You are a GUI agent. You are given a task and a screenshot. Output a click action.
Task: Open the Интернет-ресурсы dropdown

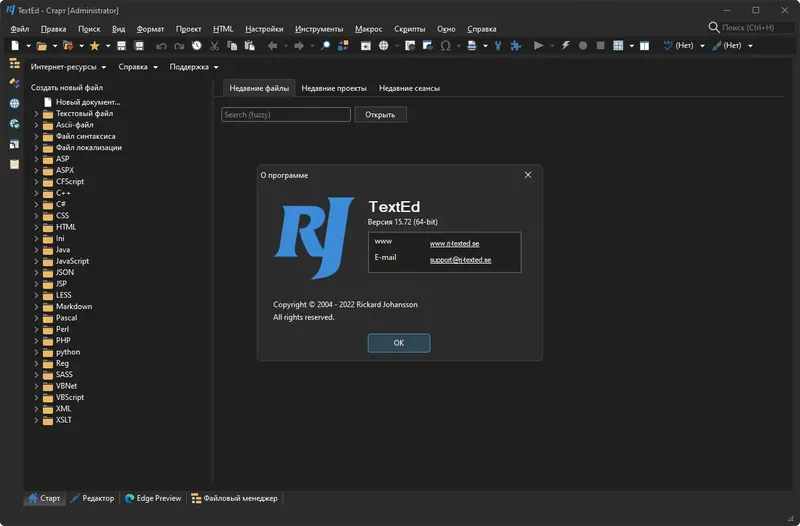[68, 67]
